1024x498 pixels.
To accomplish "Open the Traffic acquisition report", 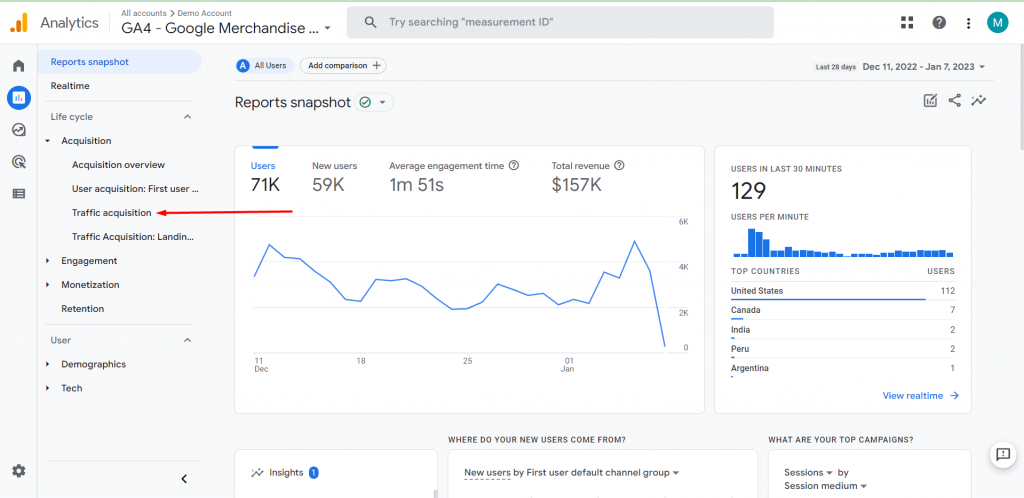I will point(112,213).
